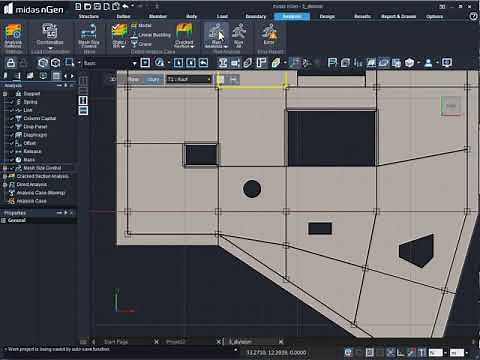This screenshot has height=360, width=480.
Task: Select the Modal analysis case
Action: coord(141,26)
